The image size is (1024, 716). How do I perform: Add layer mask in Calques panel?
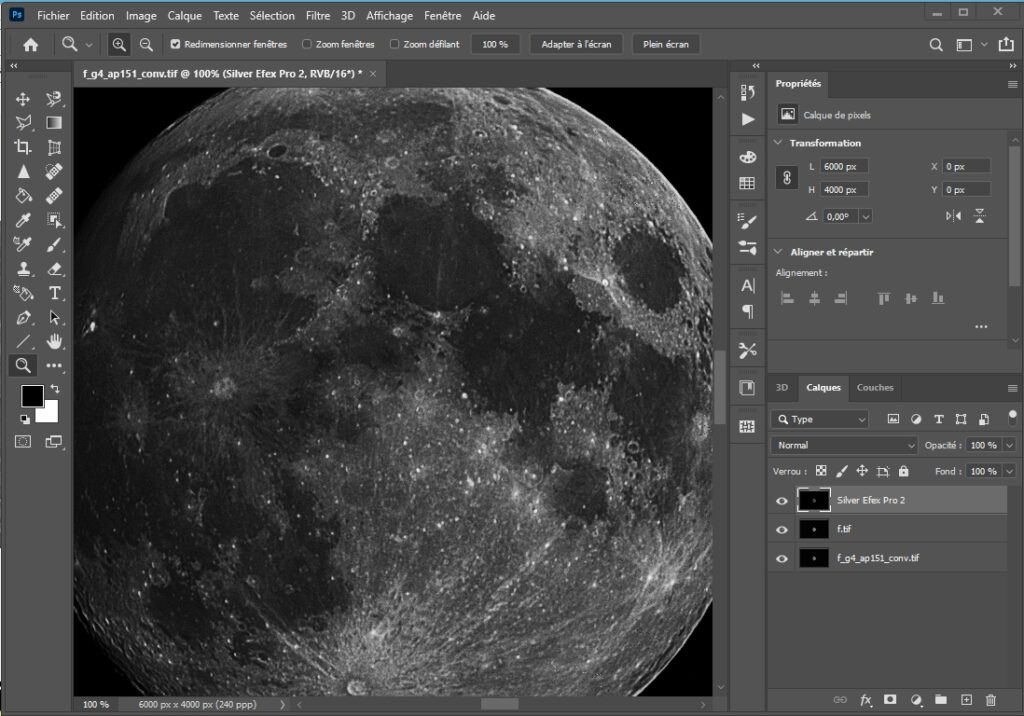tap(889, 700)
